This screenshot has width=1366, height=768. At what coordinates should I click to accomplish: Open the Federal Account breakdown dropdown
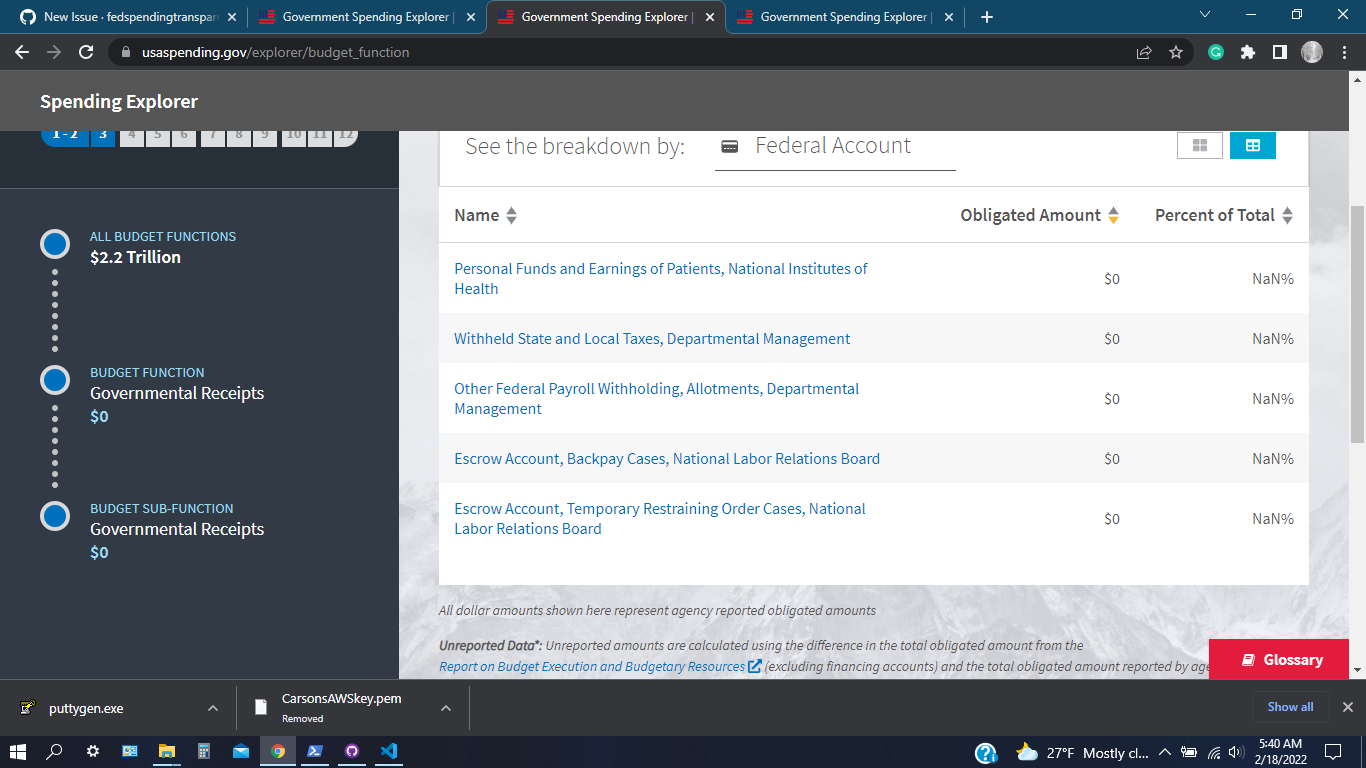(835, 146)
